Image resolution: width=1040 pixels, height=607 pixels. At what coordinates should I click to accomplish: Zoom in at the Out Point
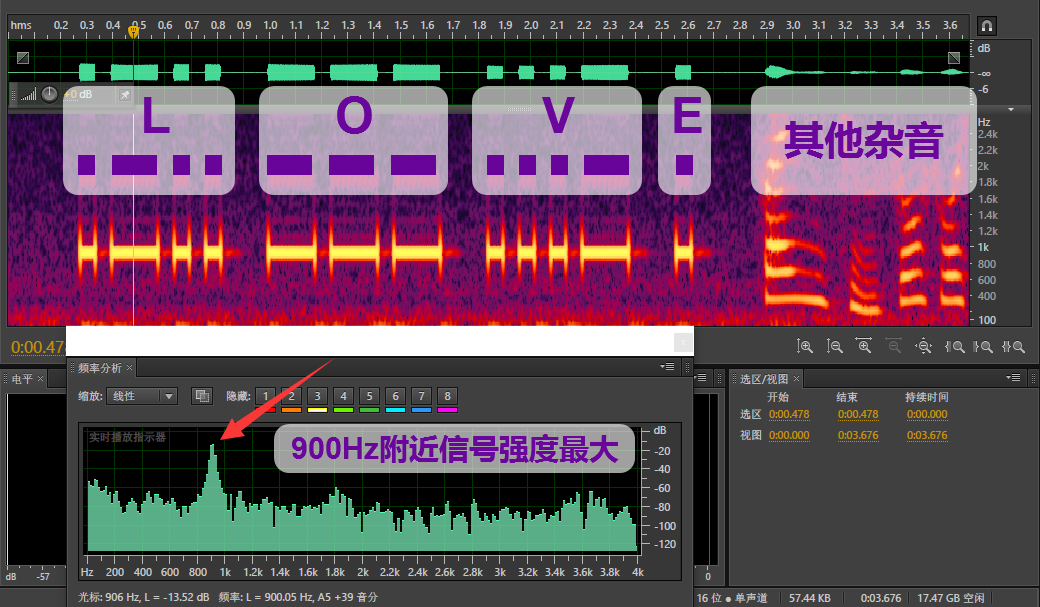pos(985,346)
